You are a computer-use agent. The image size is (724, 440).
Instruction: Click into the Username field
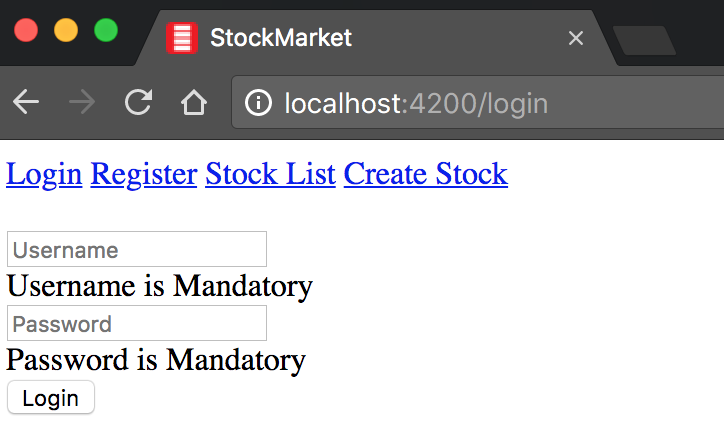point(137,249)
